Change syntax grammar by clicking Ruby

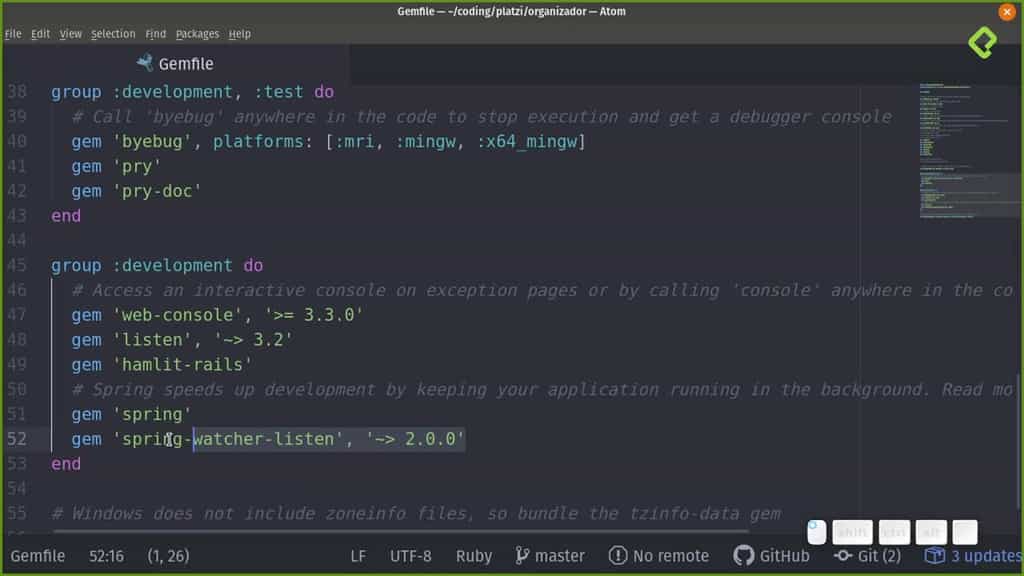473,555
